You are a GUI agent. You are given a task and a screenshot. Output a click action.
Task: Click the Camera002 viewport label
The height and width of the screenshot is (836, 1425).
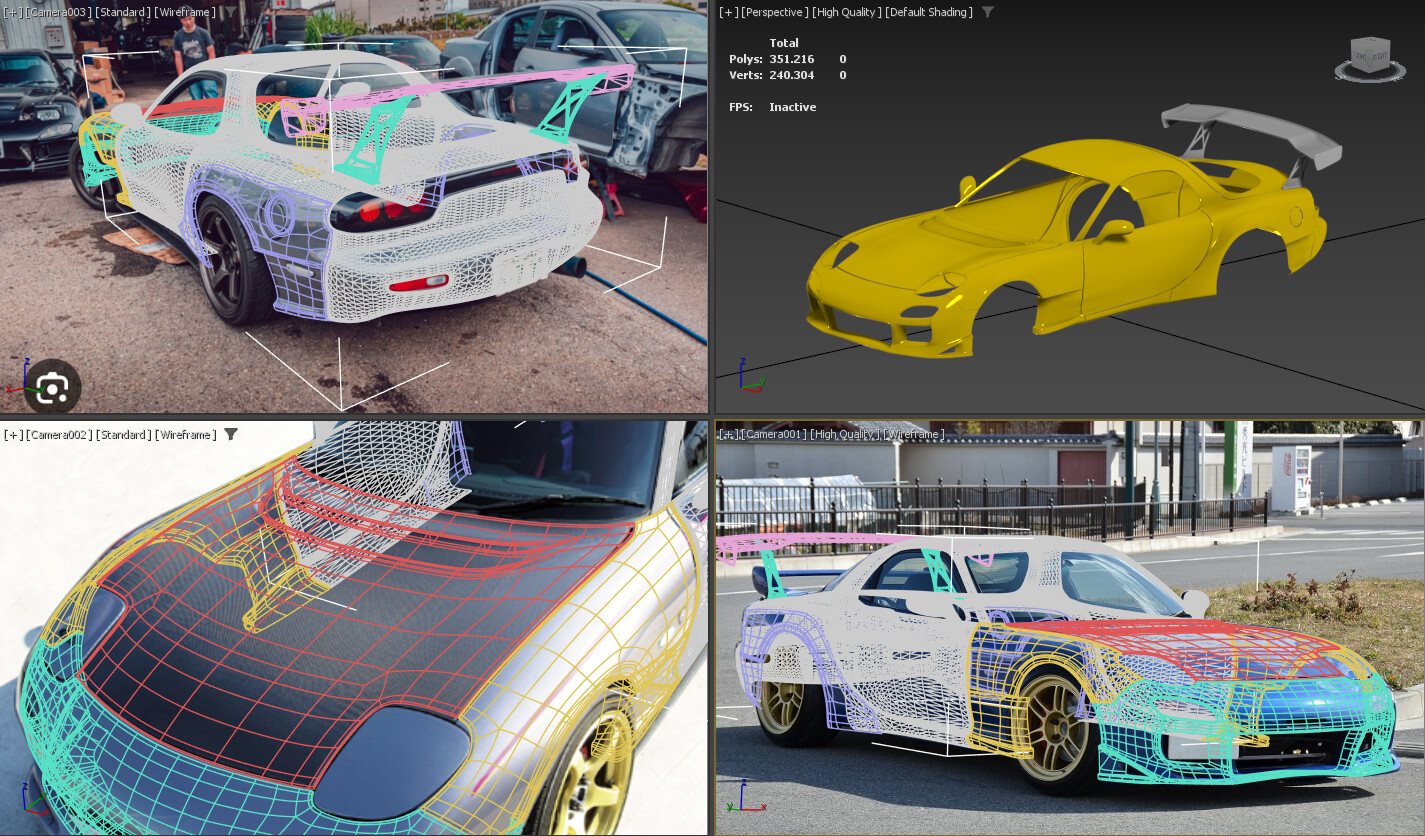point(60,435)
